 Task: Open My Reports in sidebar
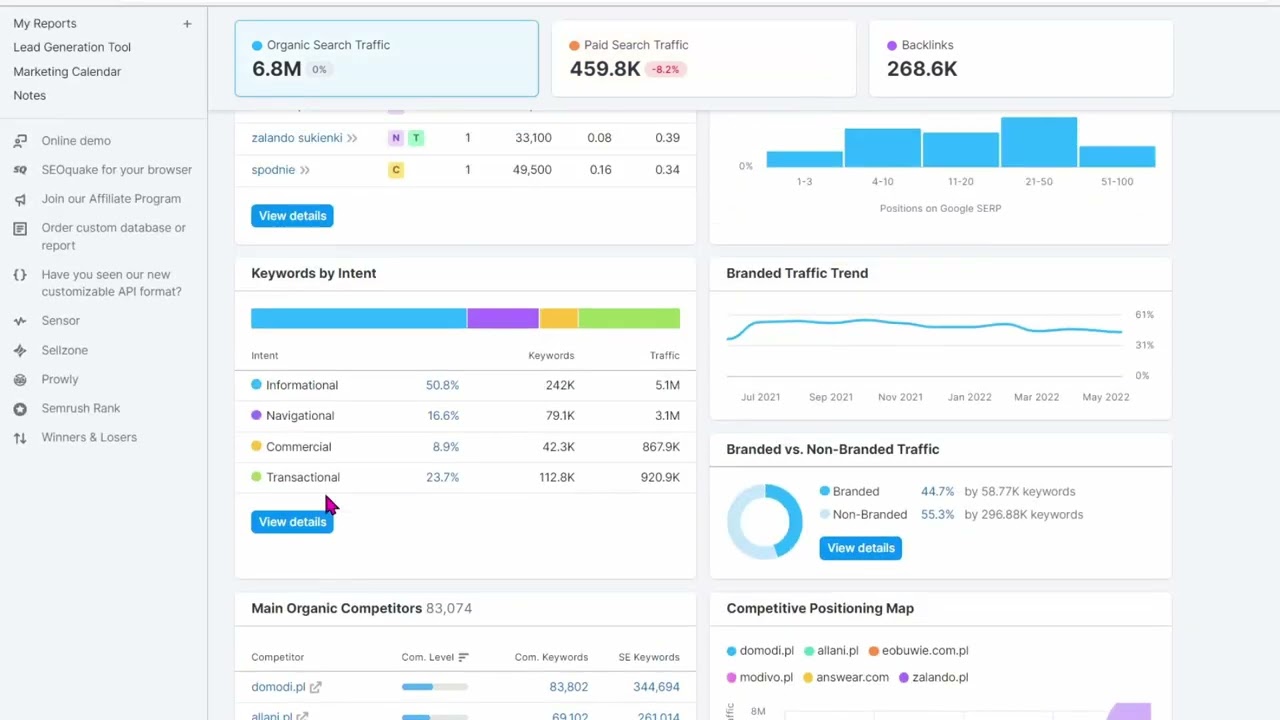click(45, 24)
